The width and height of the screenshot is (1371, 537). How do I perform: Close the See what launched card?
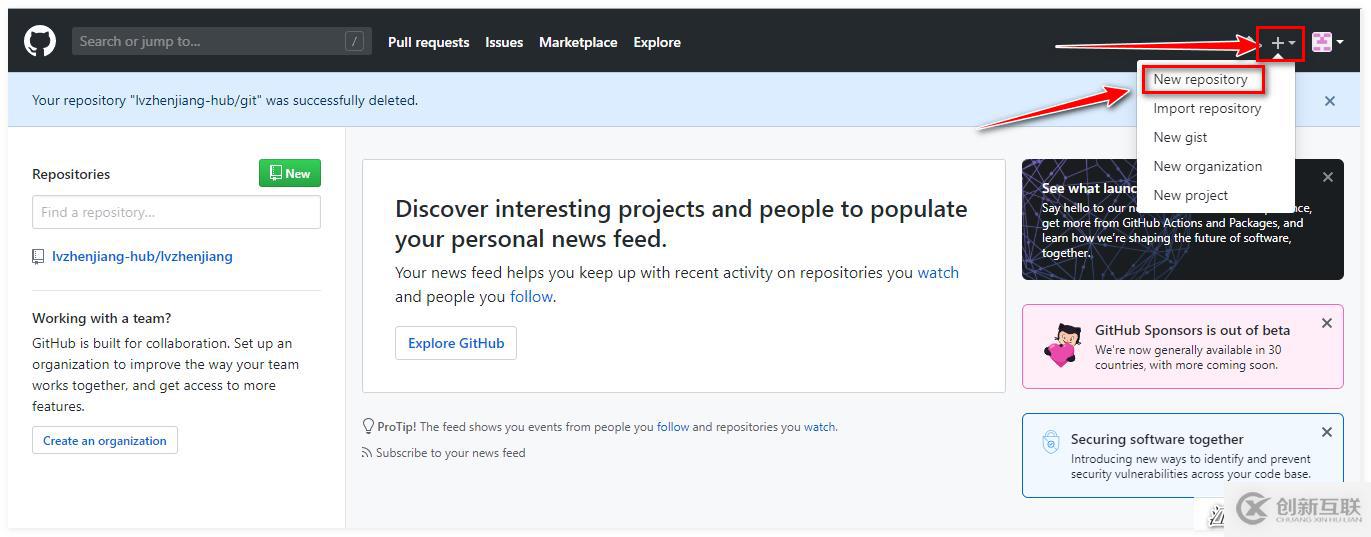tap(1328, 177)
